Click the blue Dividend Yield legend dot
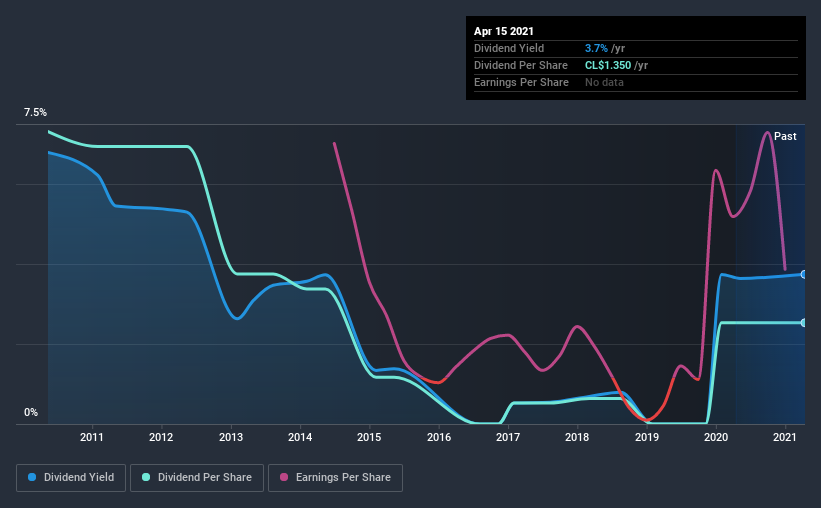Viewport: 821px width, 508px height. click(32, 477)
